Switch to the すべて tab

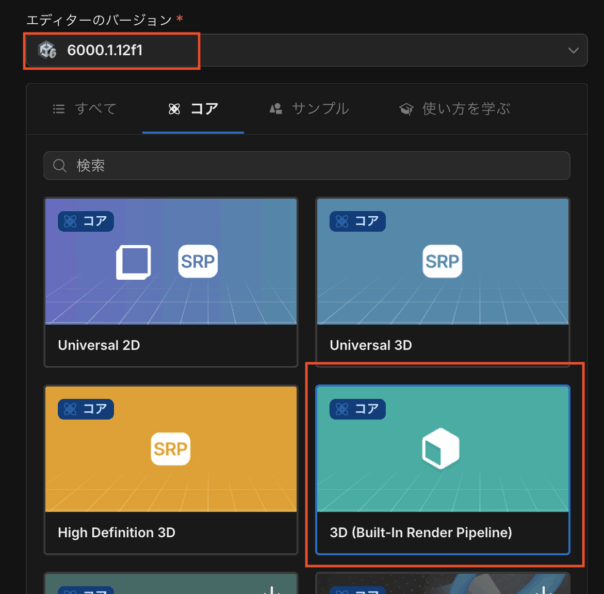pyautogui.click(x=84, y=109)
